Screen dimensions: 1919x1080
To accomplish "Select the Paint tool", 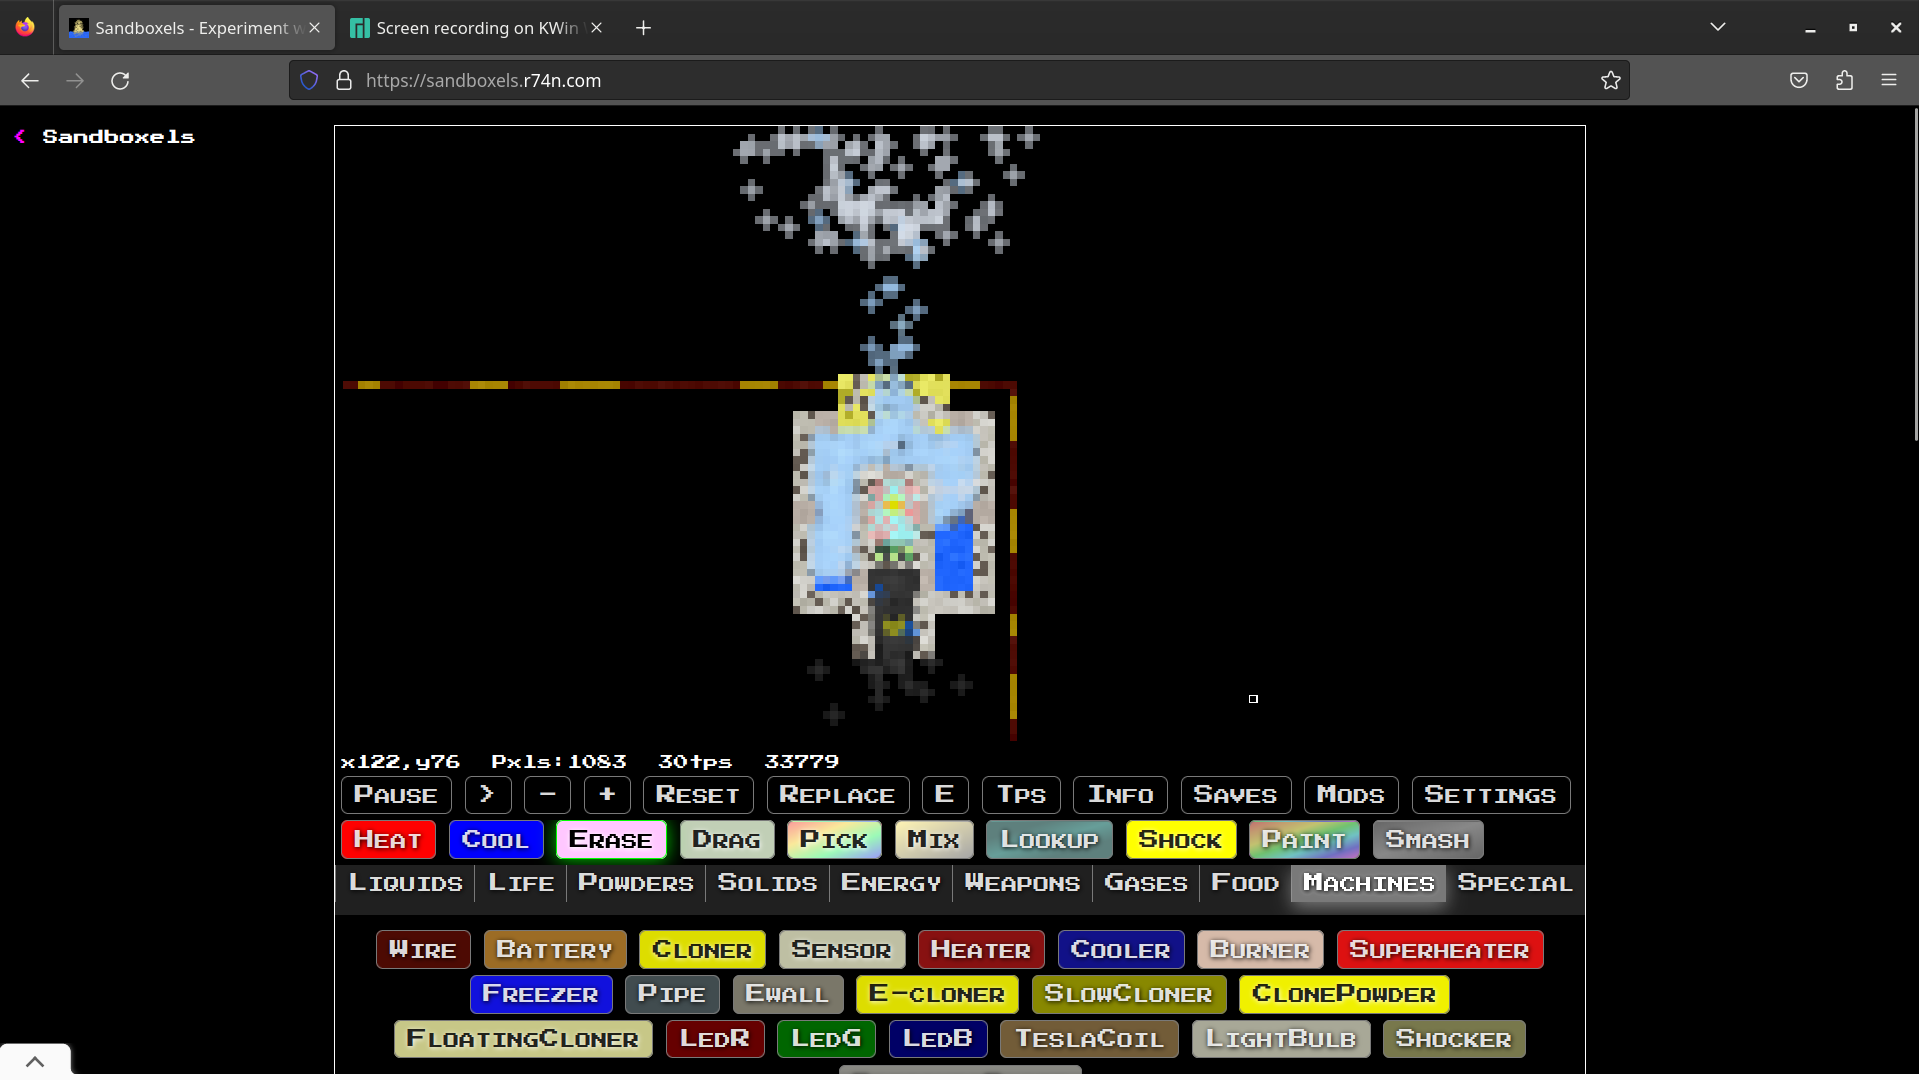I will point(1305,840).
